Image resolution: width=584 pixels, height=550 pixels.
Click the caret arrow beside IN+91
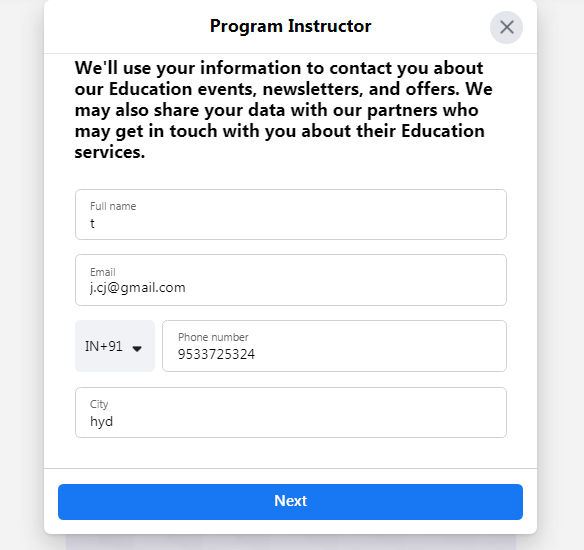point(137,349)
